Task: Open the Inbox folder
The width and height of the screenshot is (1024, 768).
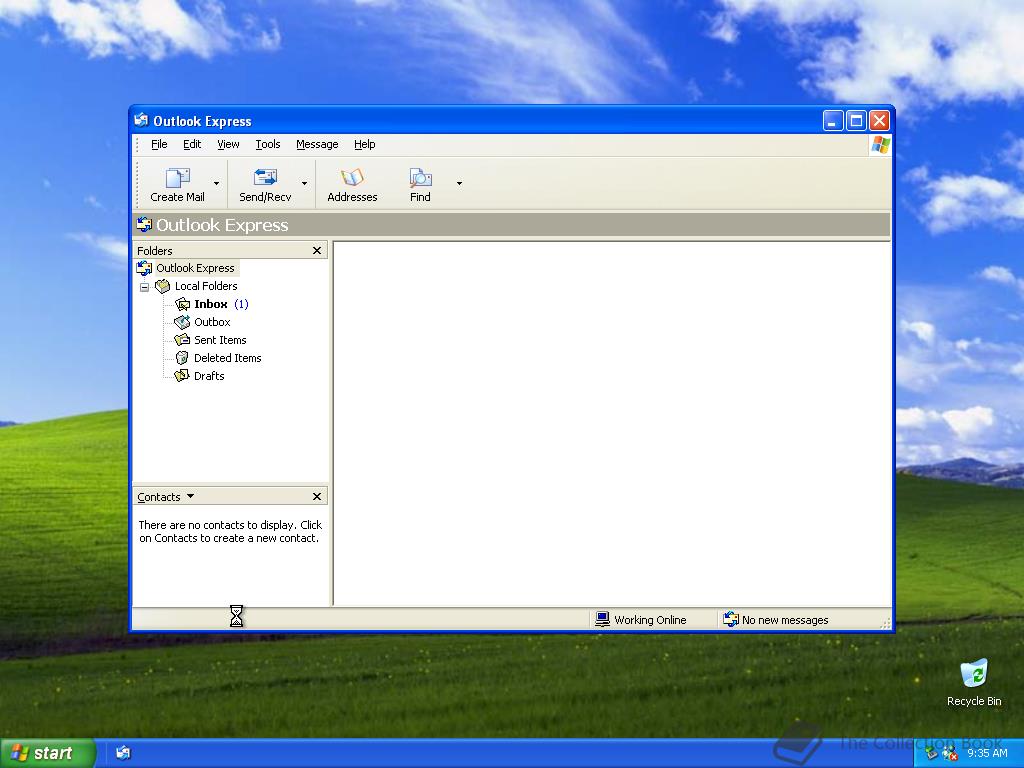Action: coord(210,304)
